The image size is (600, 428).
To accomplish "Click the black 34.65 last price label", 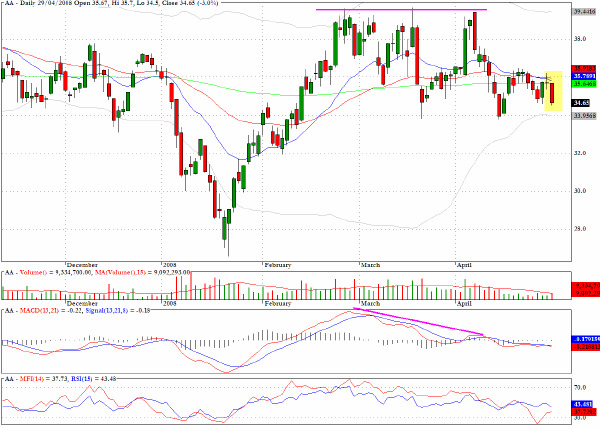I will 581,103.
